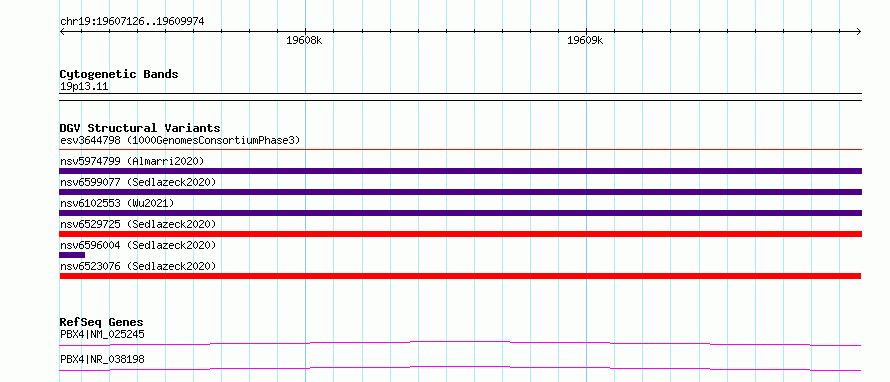
Task: Click the 19p13.11 band label
Action: [x=84, y=87]
